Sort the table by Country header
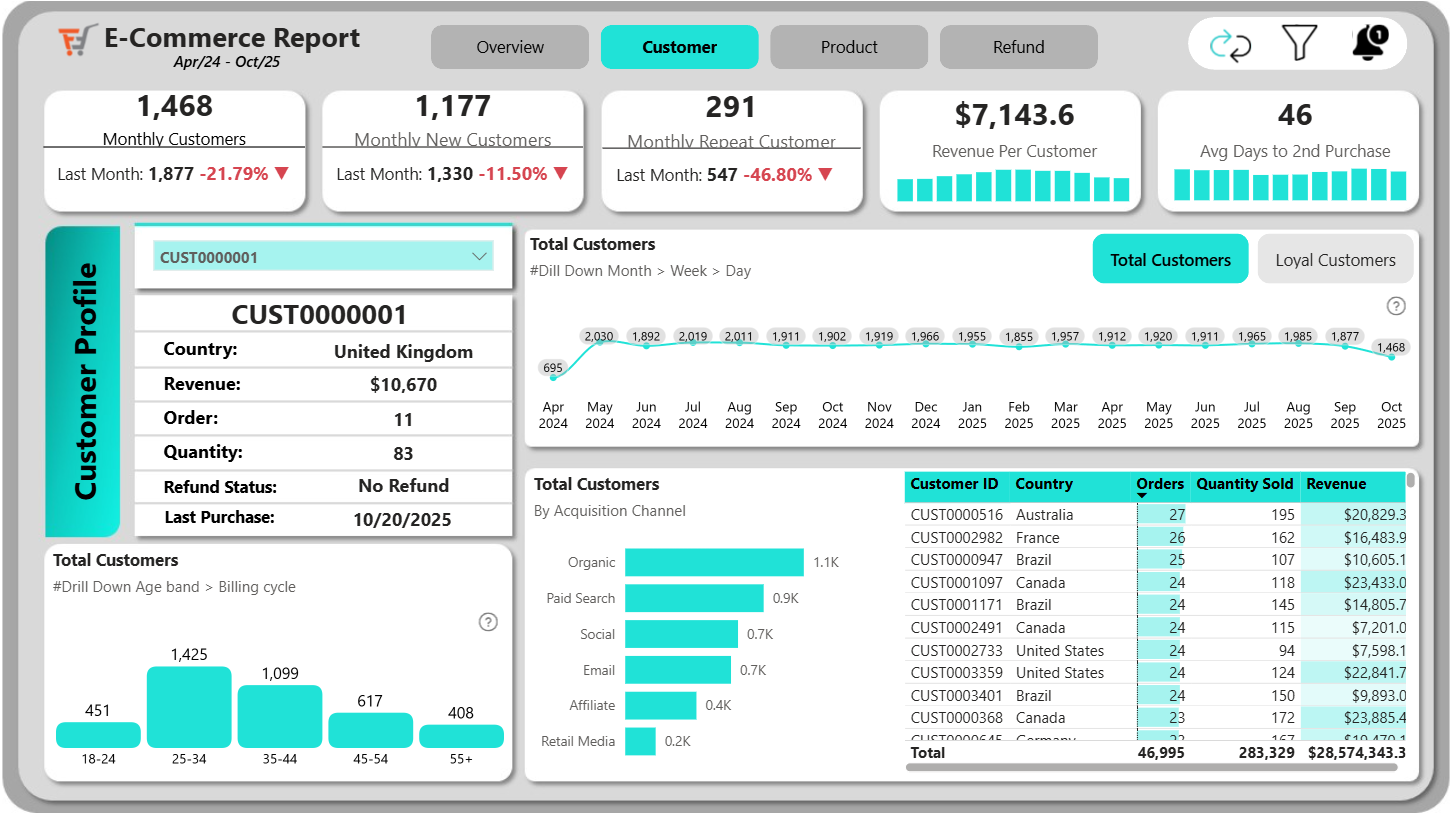Viewport: 1453px width, 814px height. (1044, 484)
